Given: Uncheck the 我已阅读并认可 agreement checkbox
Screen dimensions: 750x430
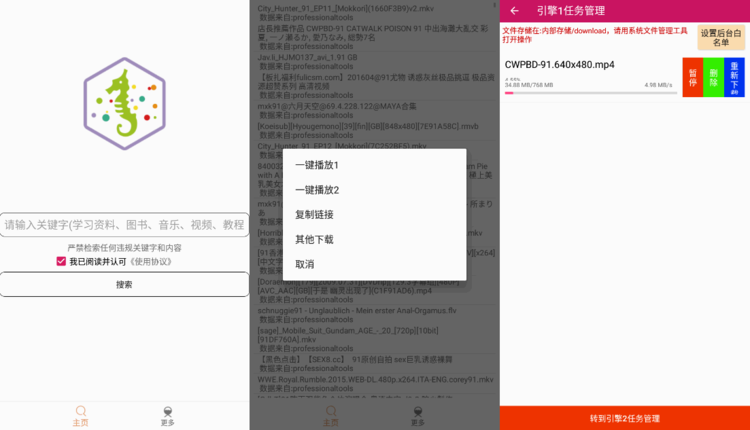Looking at the screenshot, I should 61,262.
